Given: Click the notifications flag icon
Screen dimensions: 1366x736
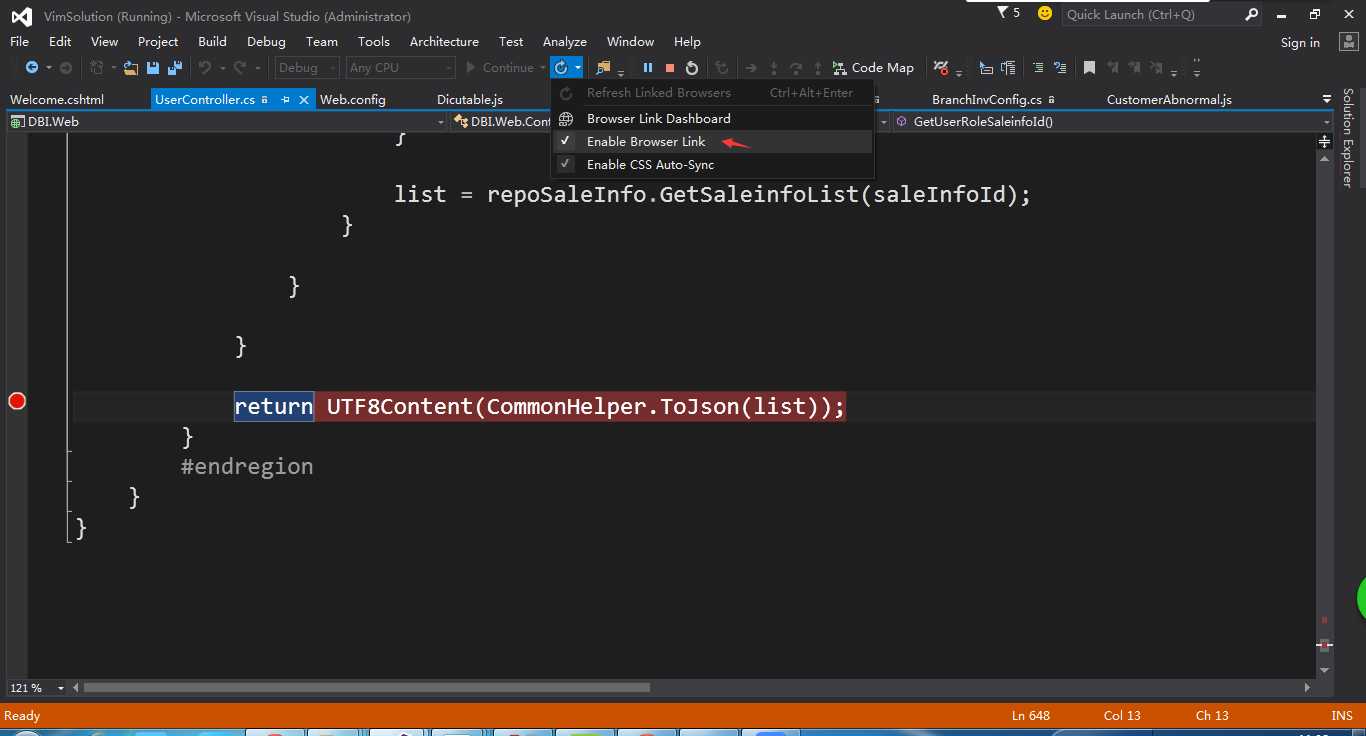Looking at the screenshot, I should click(1003, 13).
